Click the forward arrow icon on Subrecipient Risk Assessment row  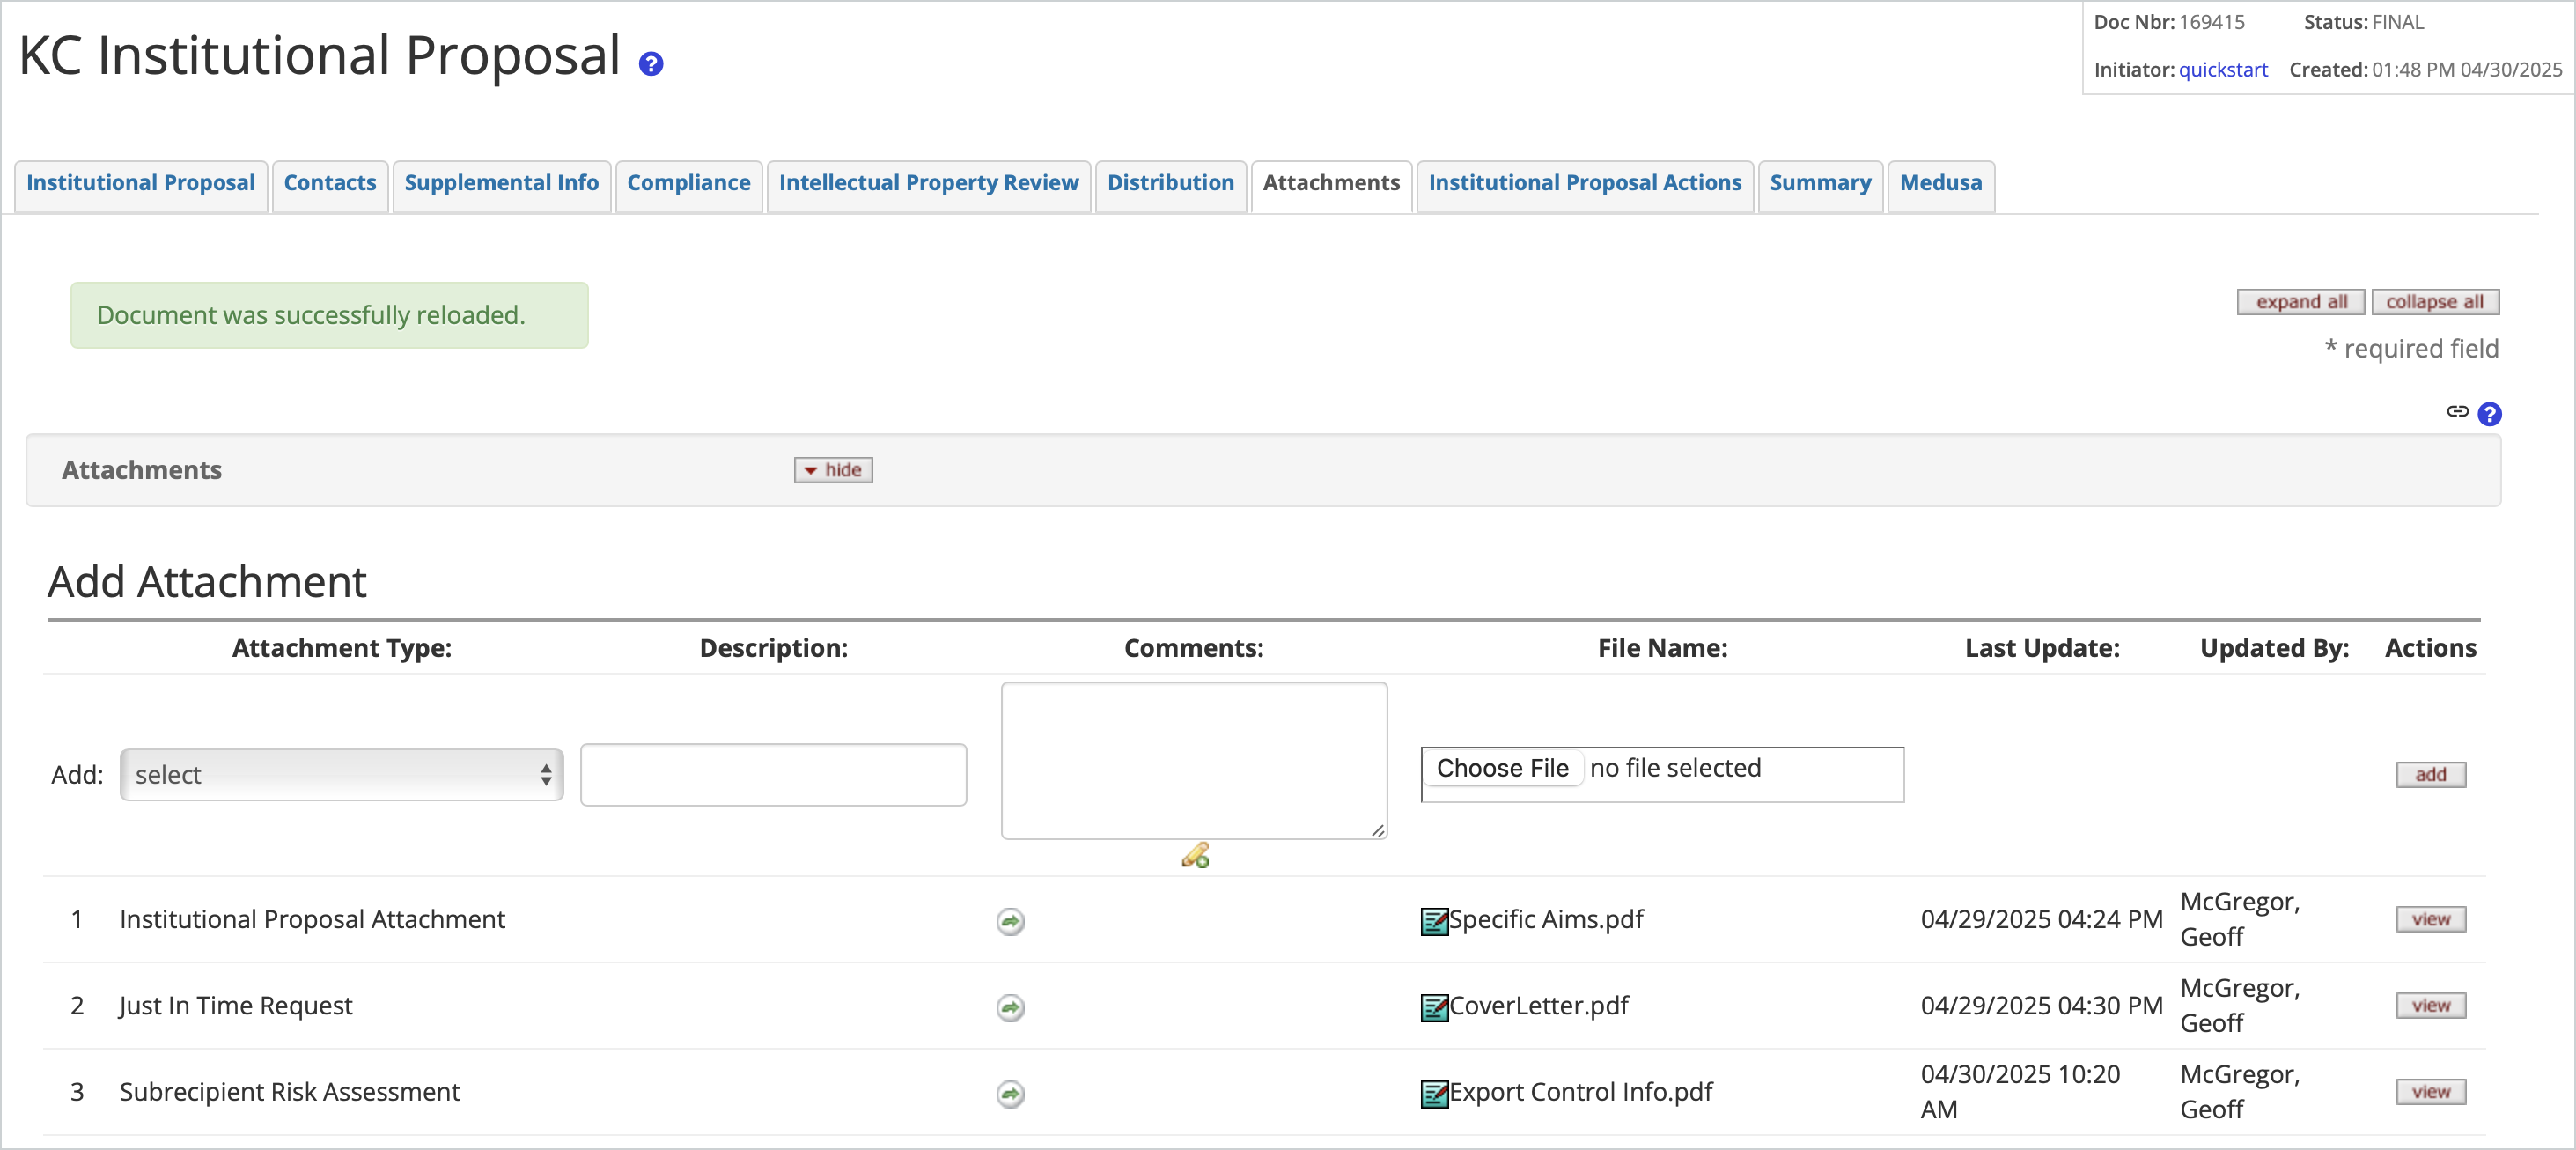(1009, 1094)
